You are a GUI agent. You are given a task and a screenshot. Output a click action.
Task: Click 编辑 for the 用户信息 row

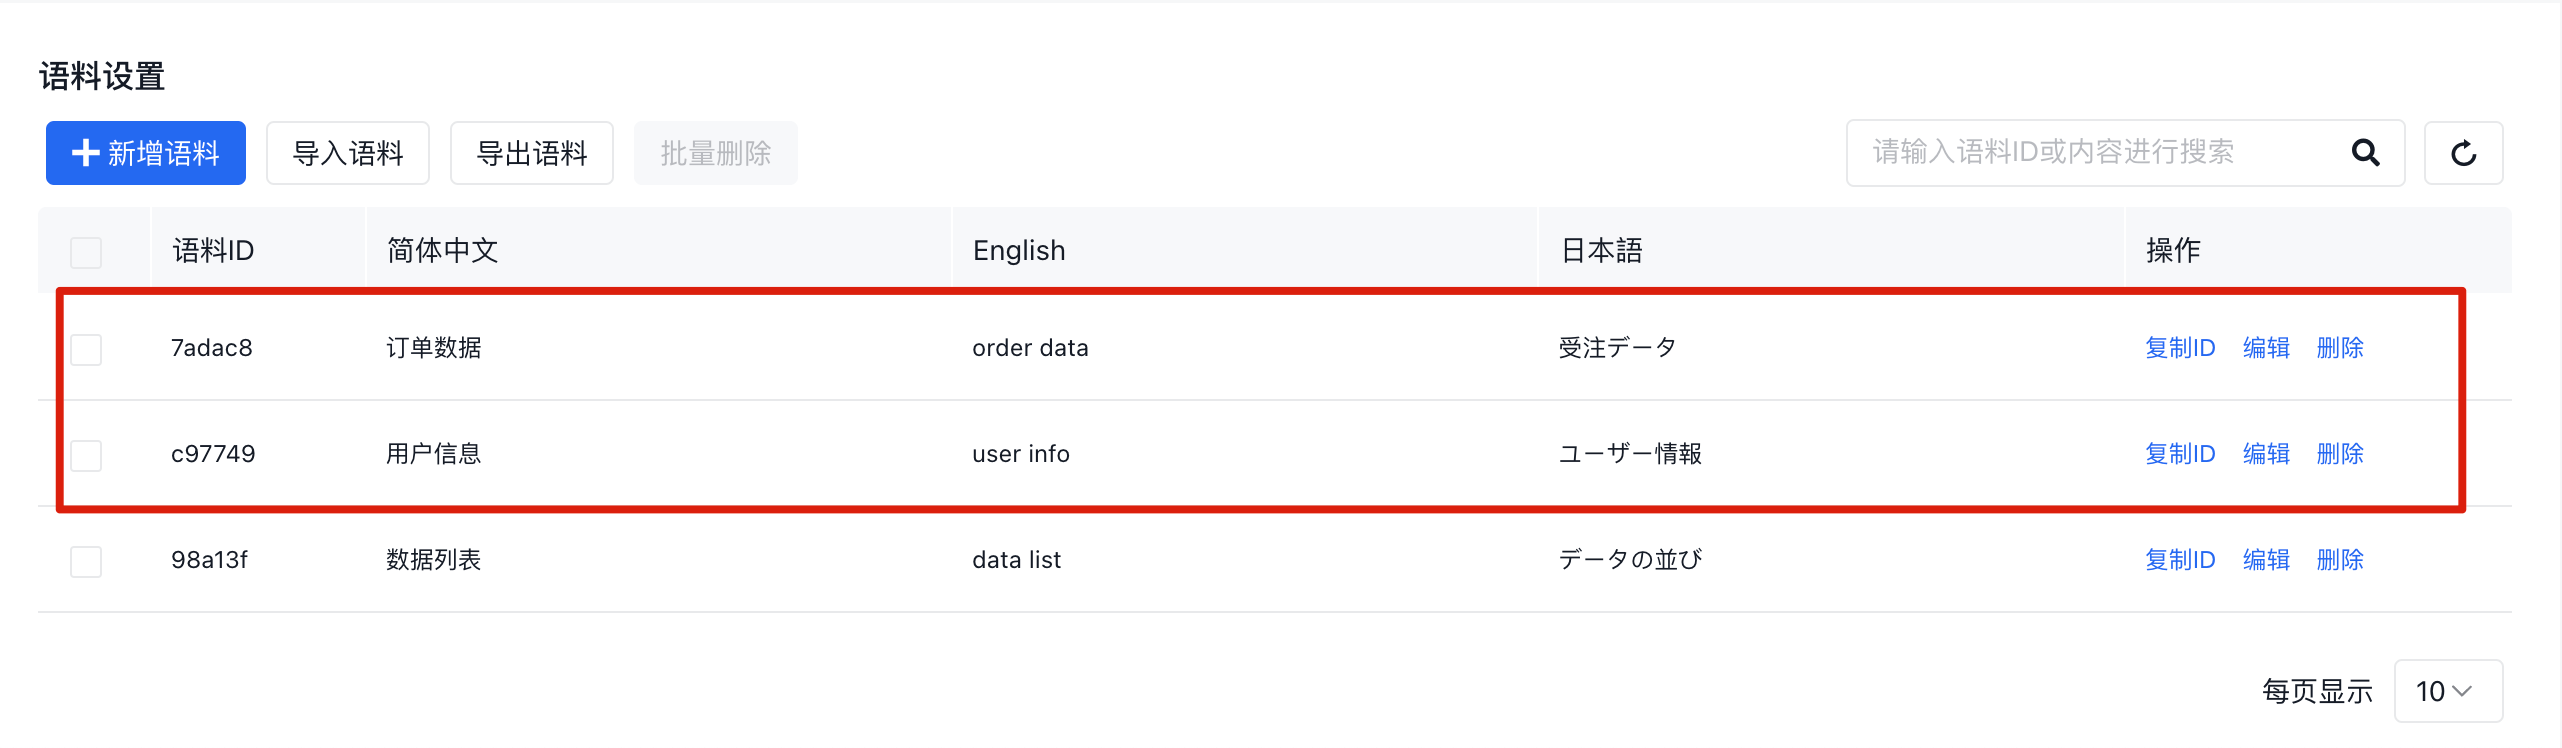(2265, 454)
